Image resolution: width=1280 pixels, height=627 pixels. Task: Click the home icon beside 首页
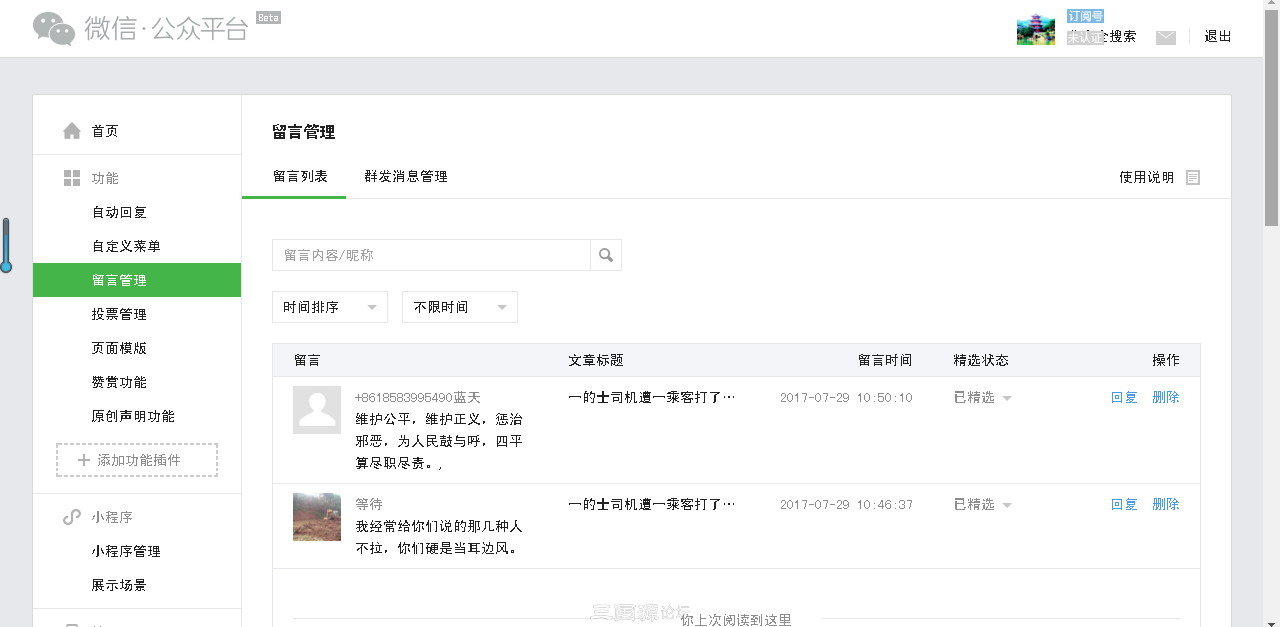pyautogui.click(x=72, y=131)
